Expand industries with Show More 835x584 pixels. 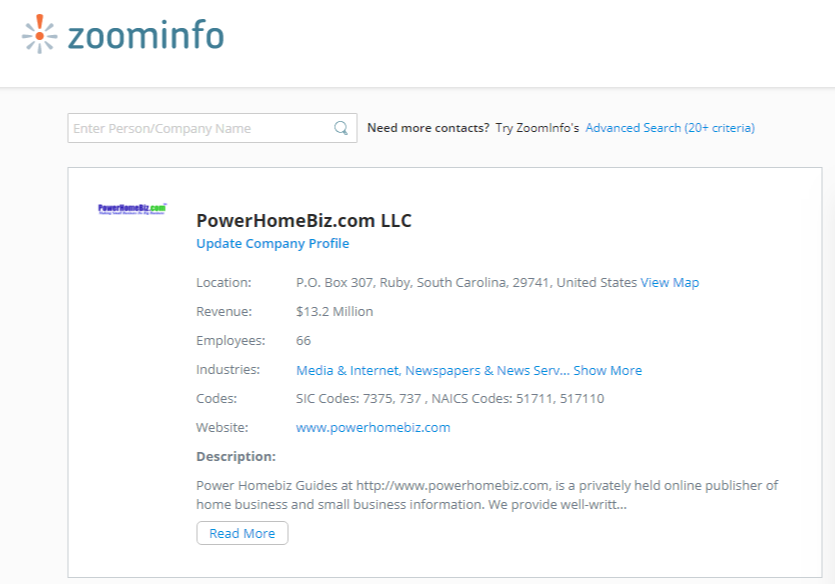[x=608, y=370]
